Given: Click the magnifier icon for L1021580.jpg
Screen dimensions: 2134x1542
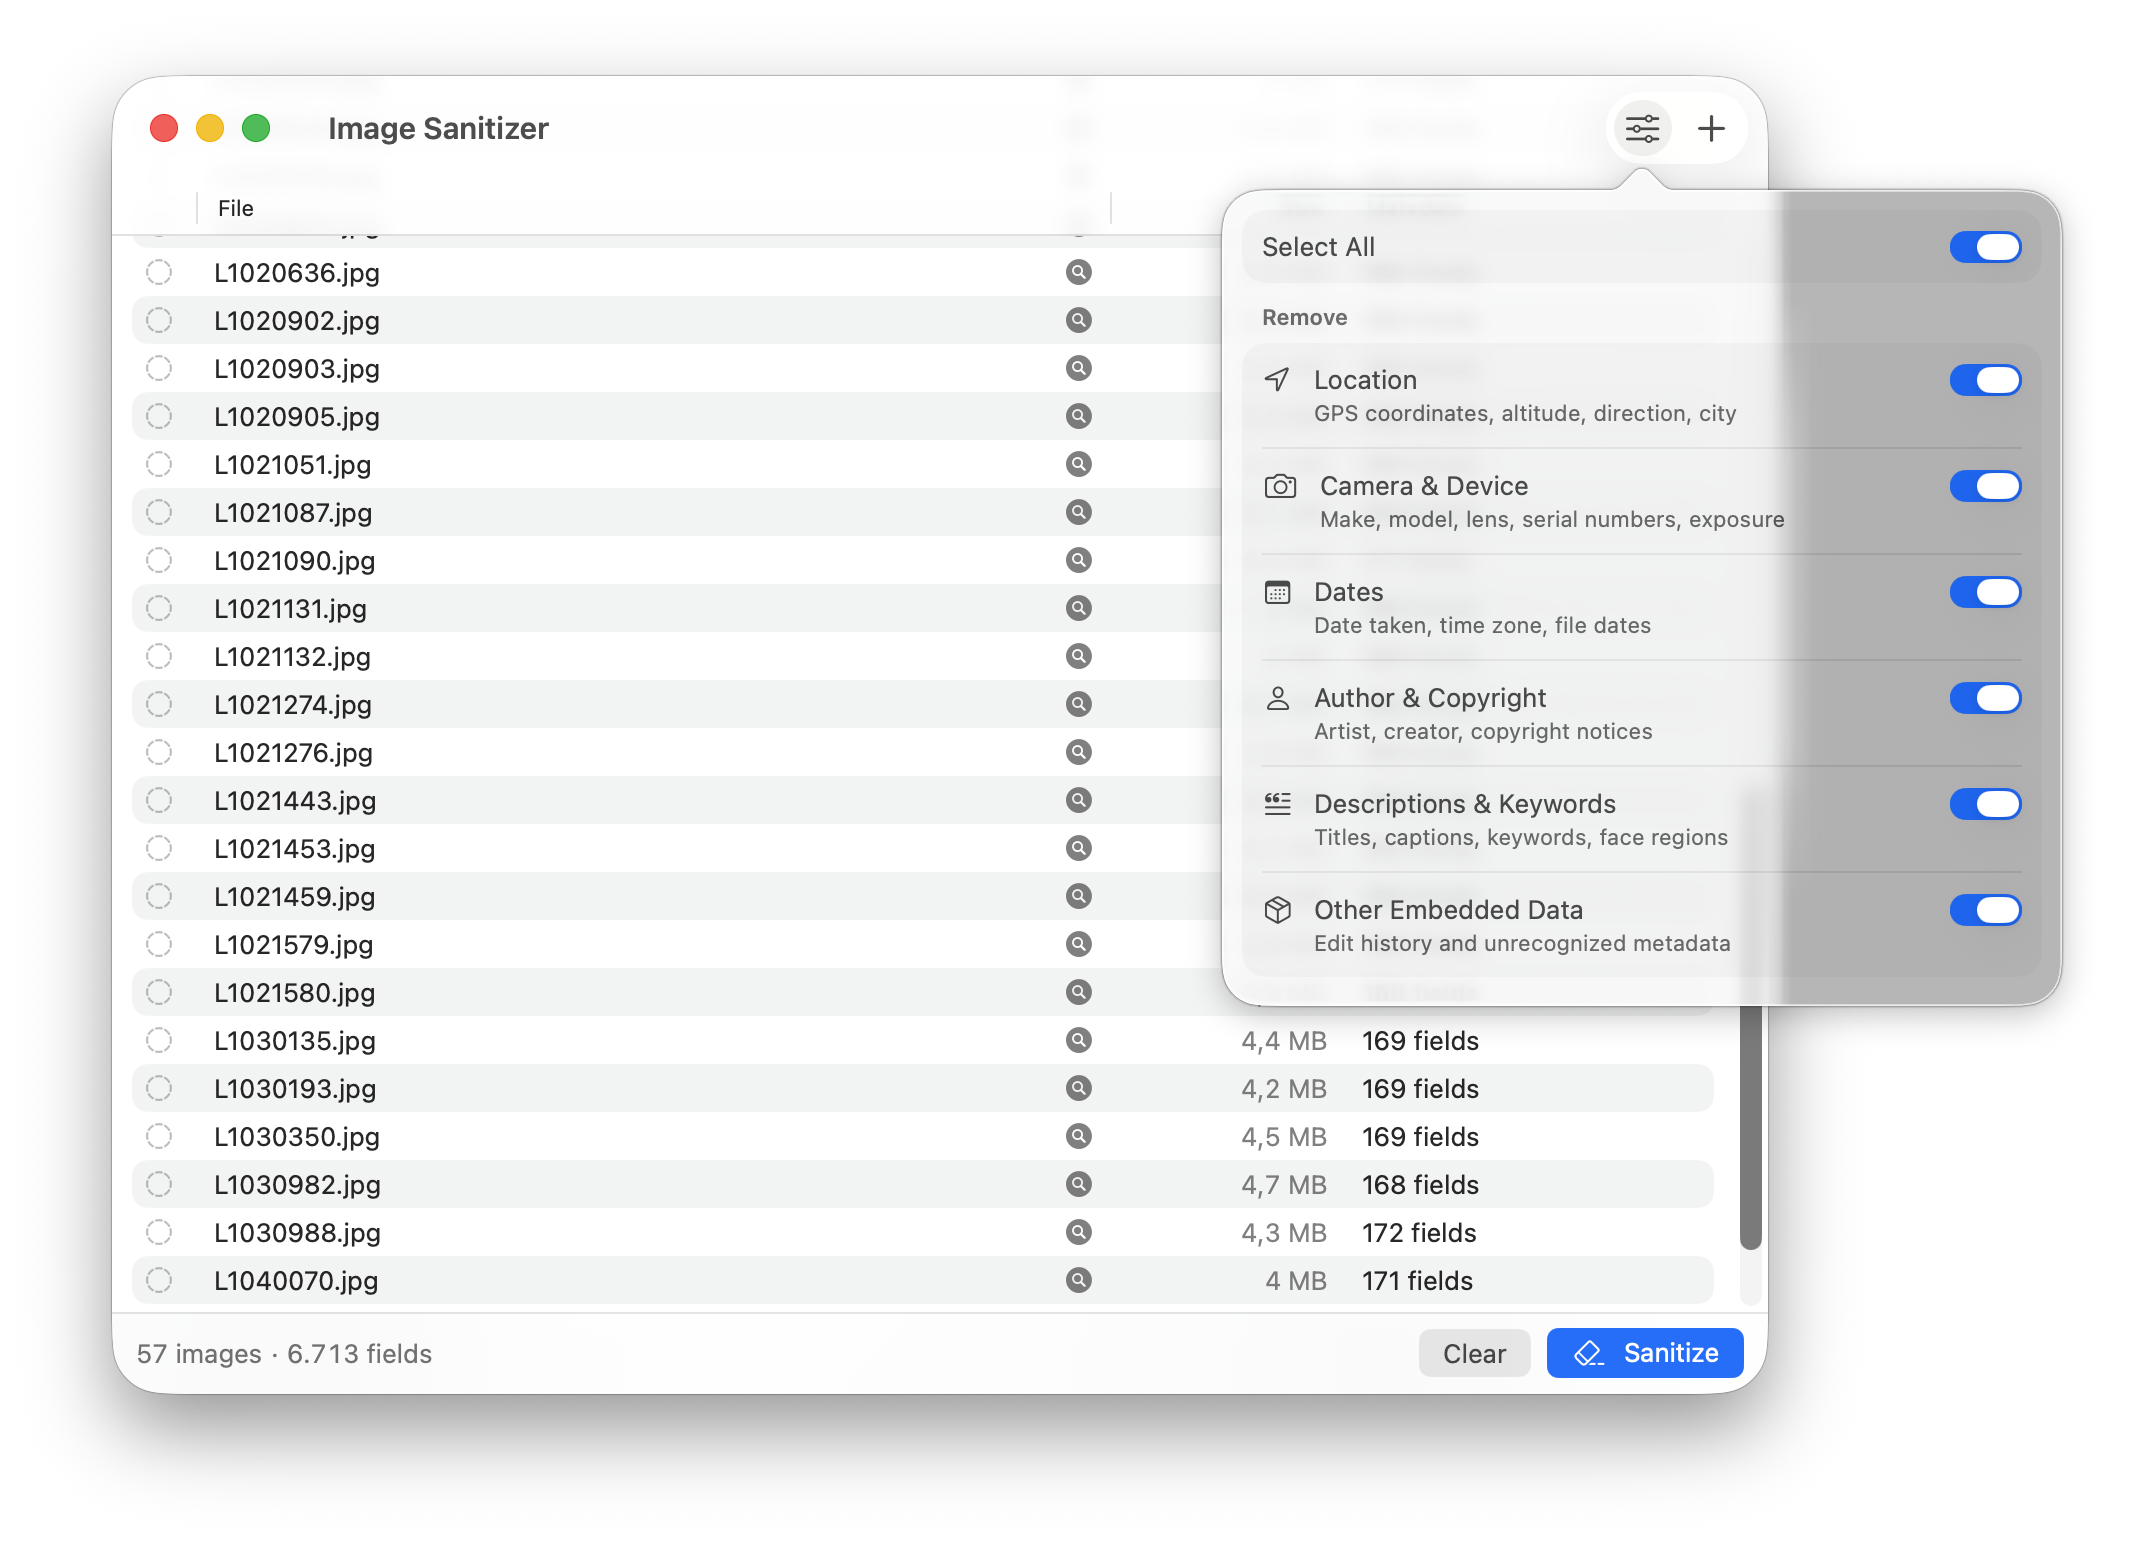Looking at the screenshot, I should (x=1078, y=992).
